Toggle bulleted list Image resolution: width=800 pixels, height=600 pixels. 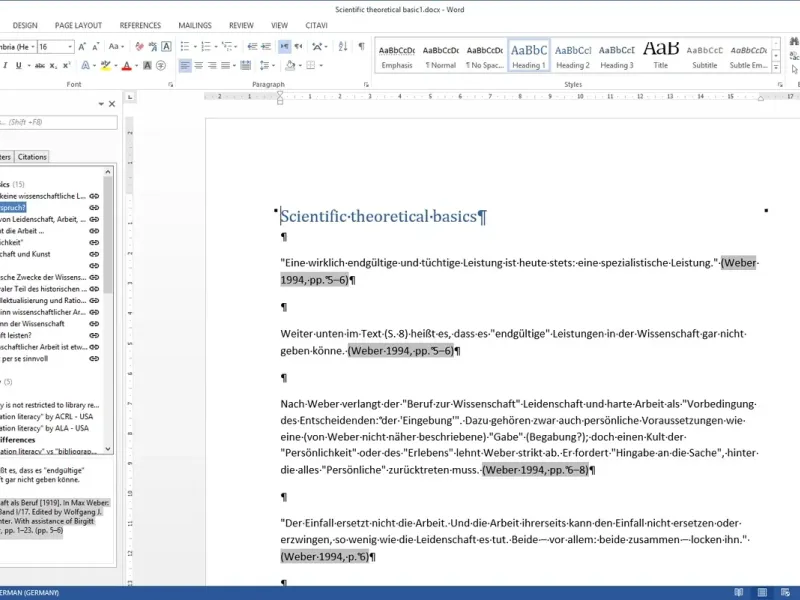click(185, 47)
